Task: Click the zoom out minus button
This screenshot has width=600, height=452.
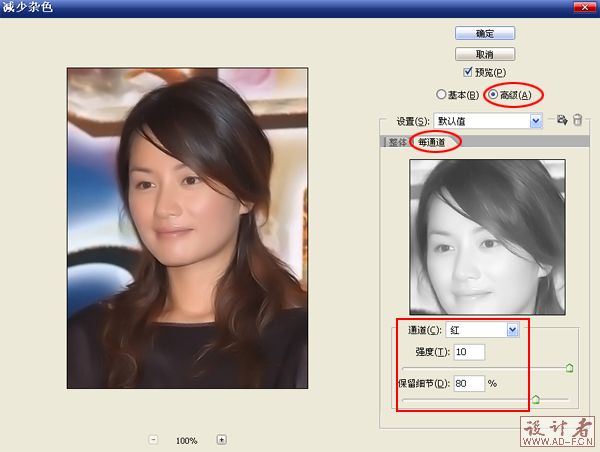Action: coord(153,440)
